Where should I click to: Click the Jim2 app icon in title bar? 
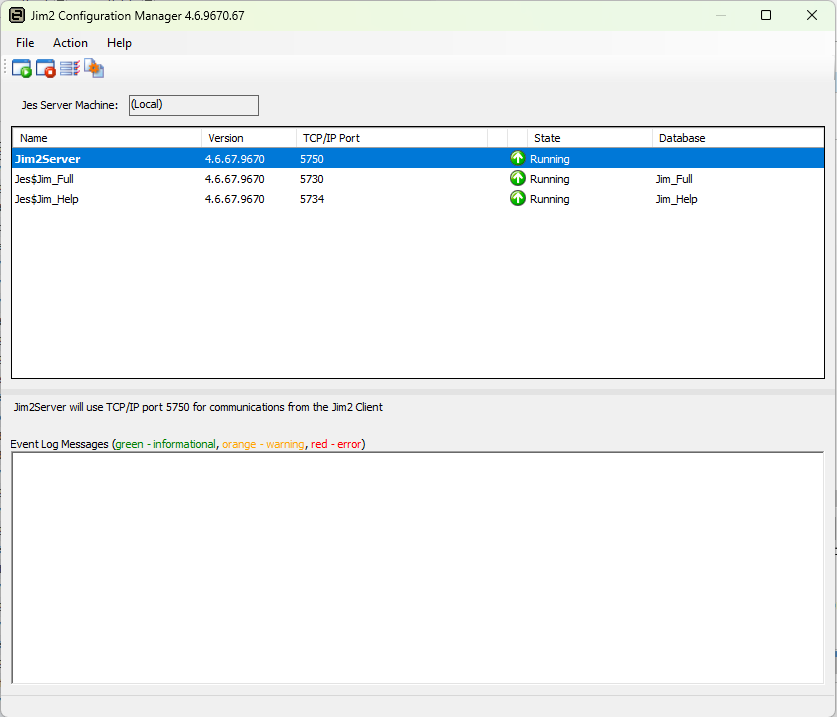[x=17, y=16]
